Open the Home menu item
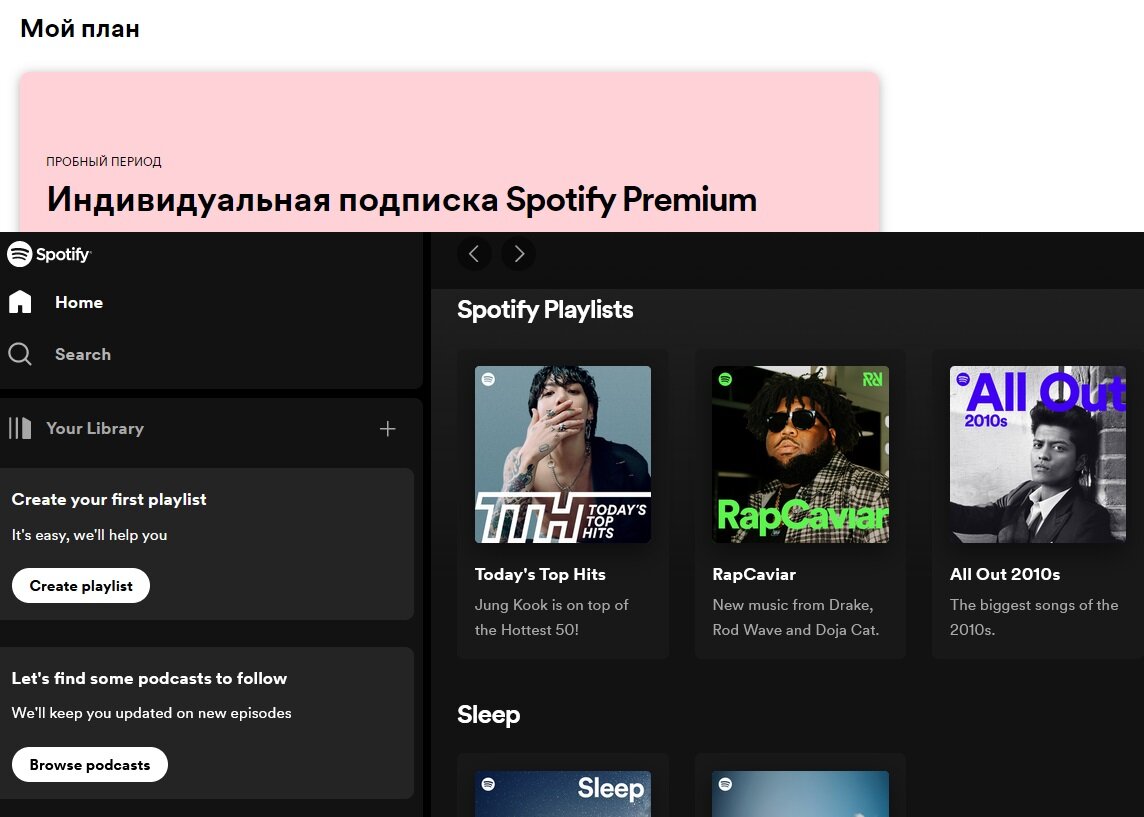1144x817 pixels. pos(79,302)
